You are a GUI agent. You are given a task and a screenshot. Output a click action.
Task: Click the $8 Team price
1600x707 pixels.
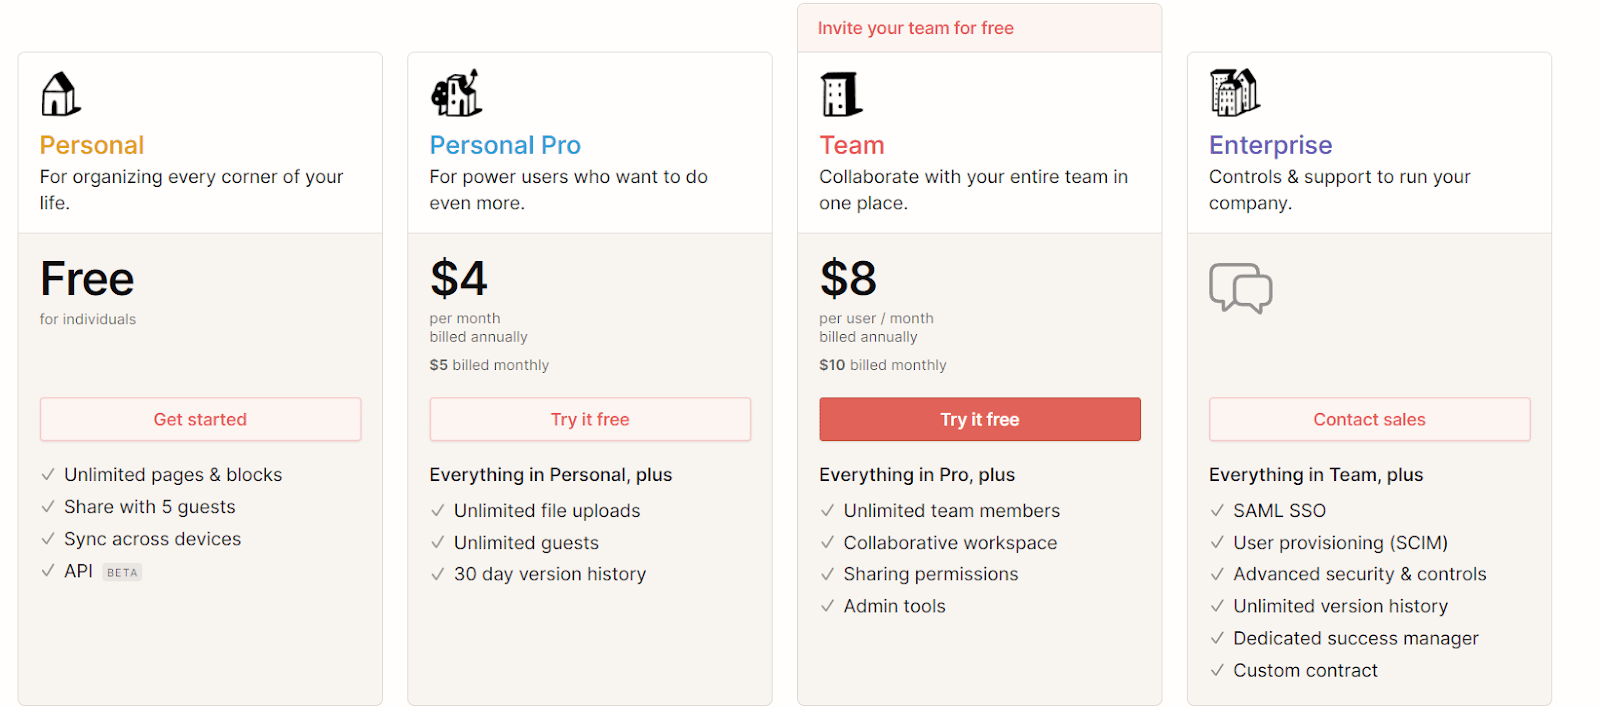click(x=848, y=278)
